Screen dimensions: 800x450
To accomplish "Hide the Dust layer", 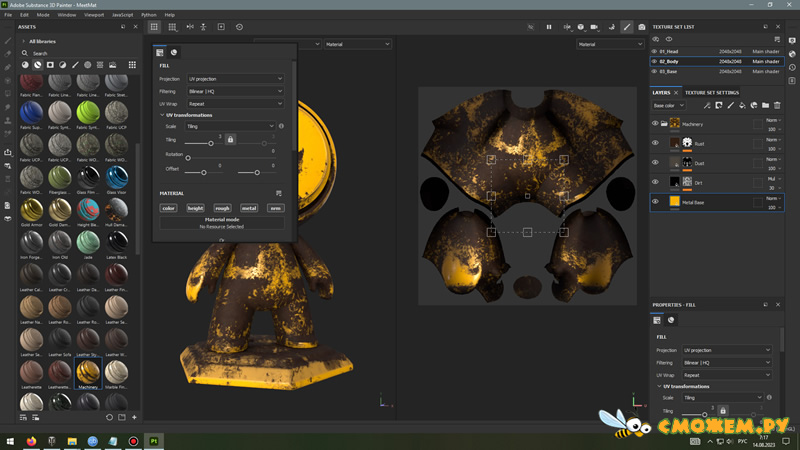I will (x=655, y=162).
